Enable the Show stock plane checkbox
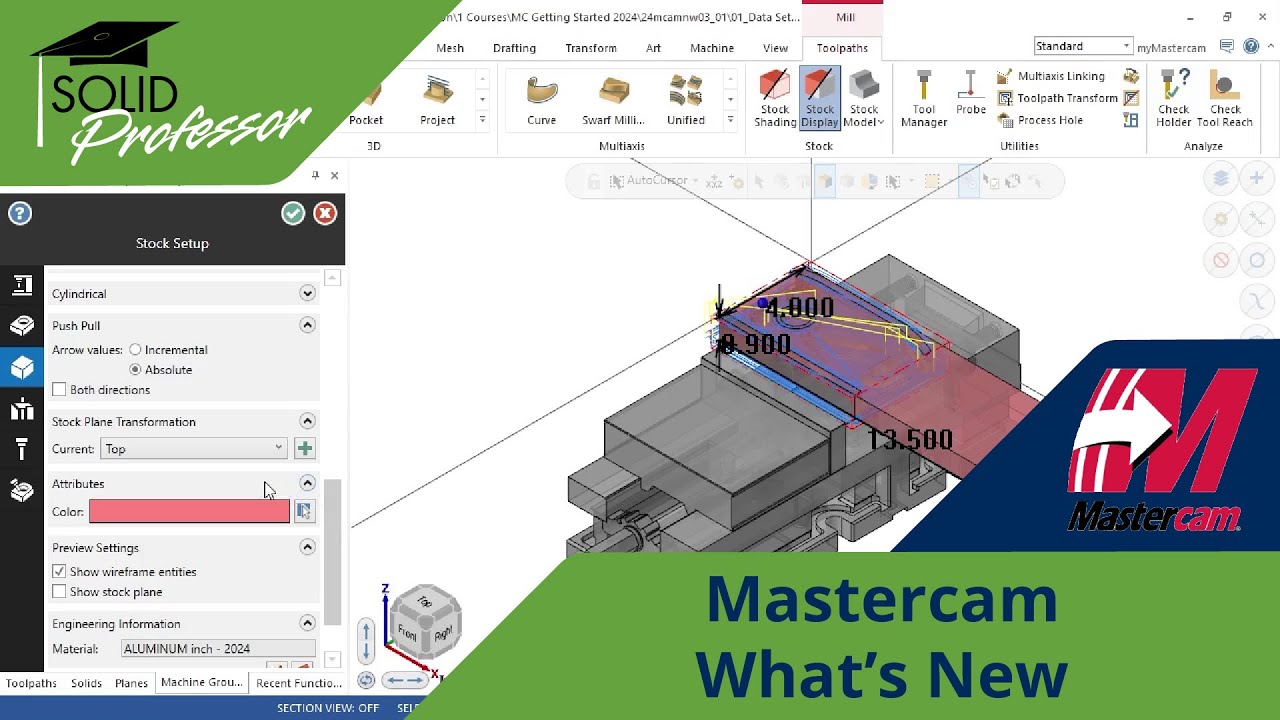Viewport: 1280px width, 720px height. click(x=59, y=592)
